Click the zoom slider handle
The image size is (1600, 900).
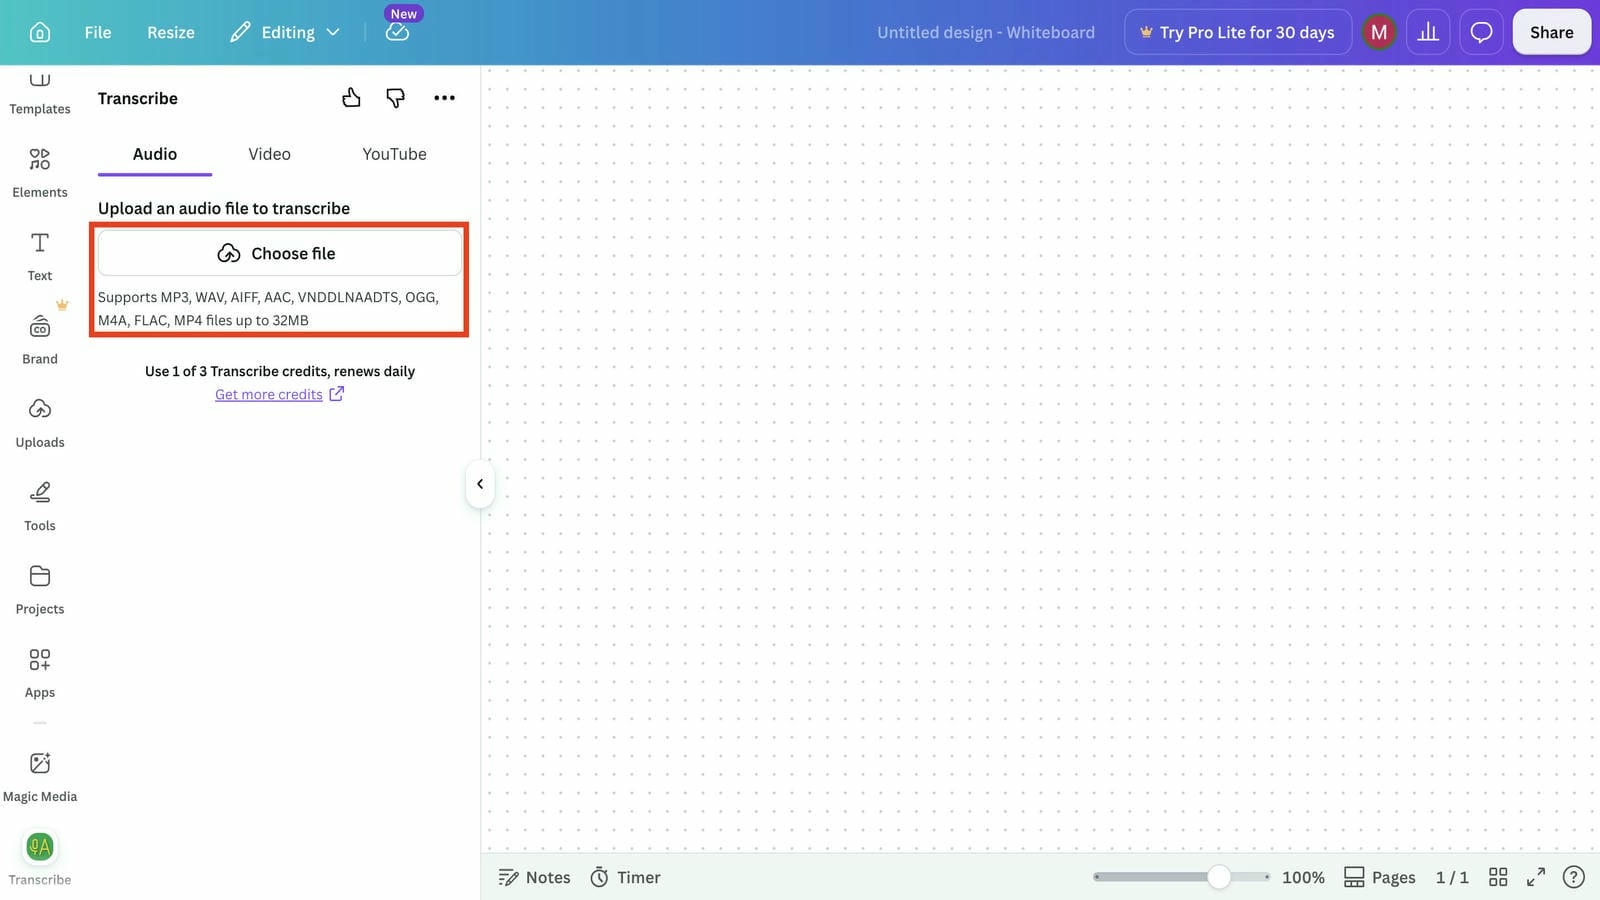point(1218,877)
